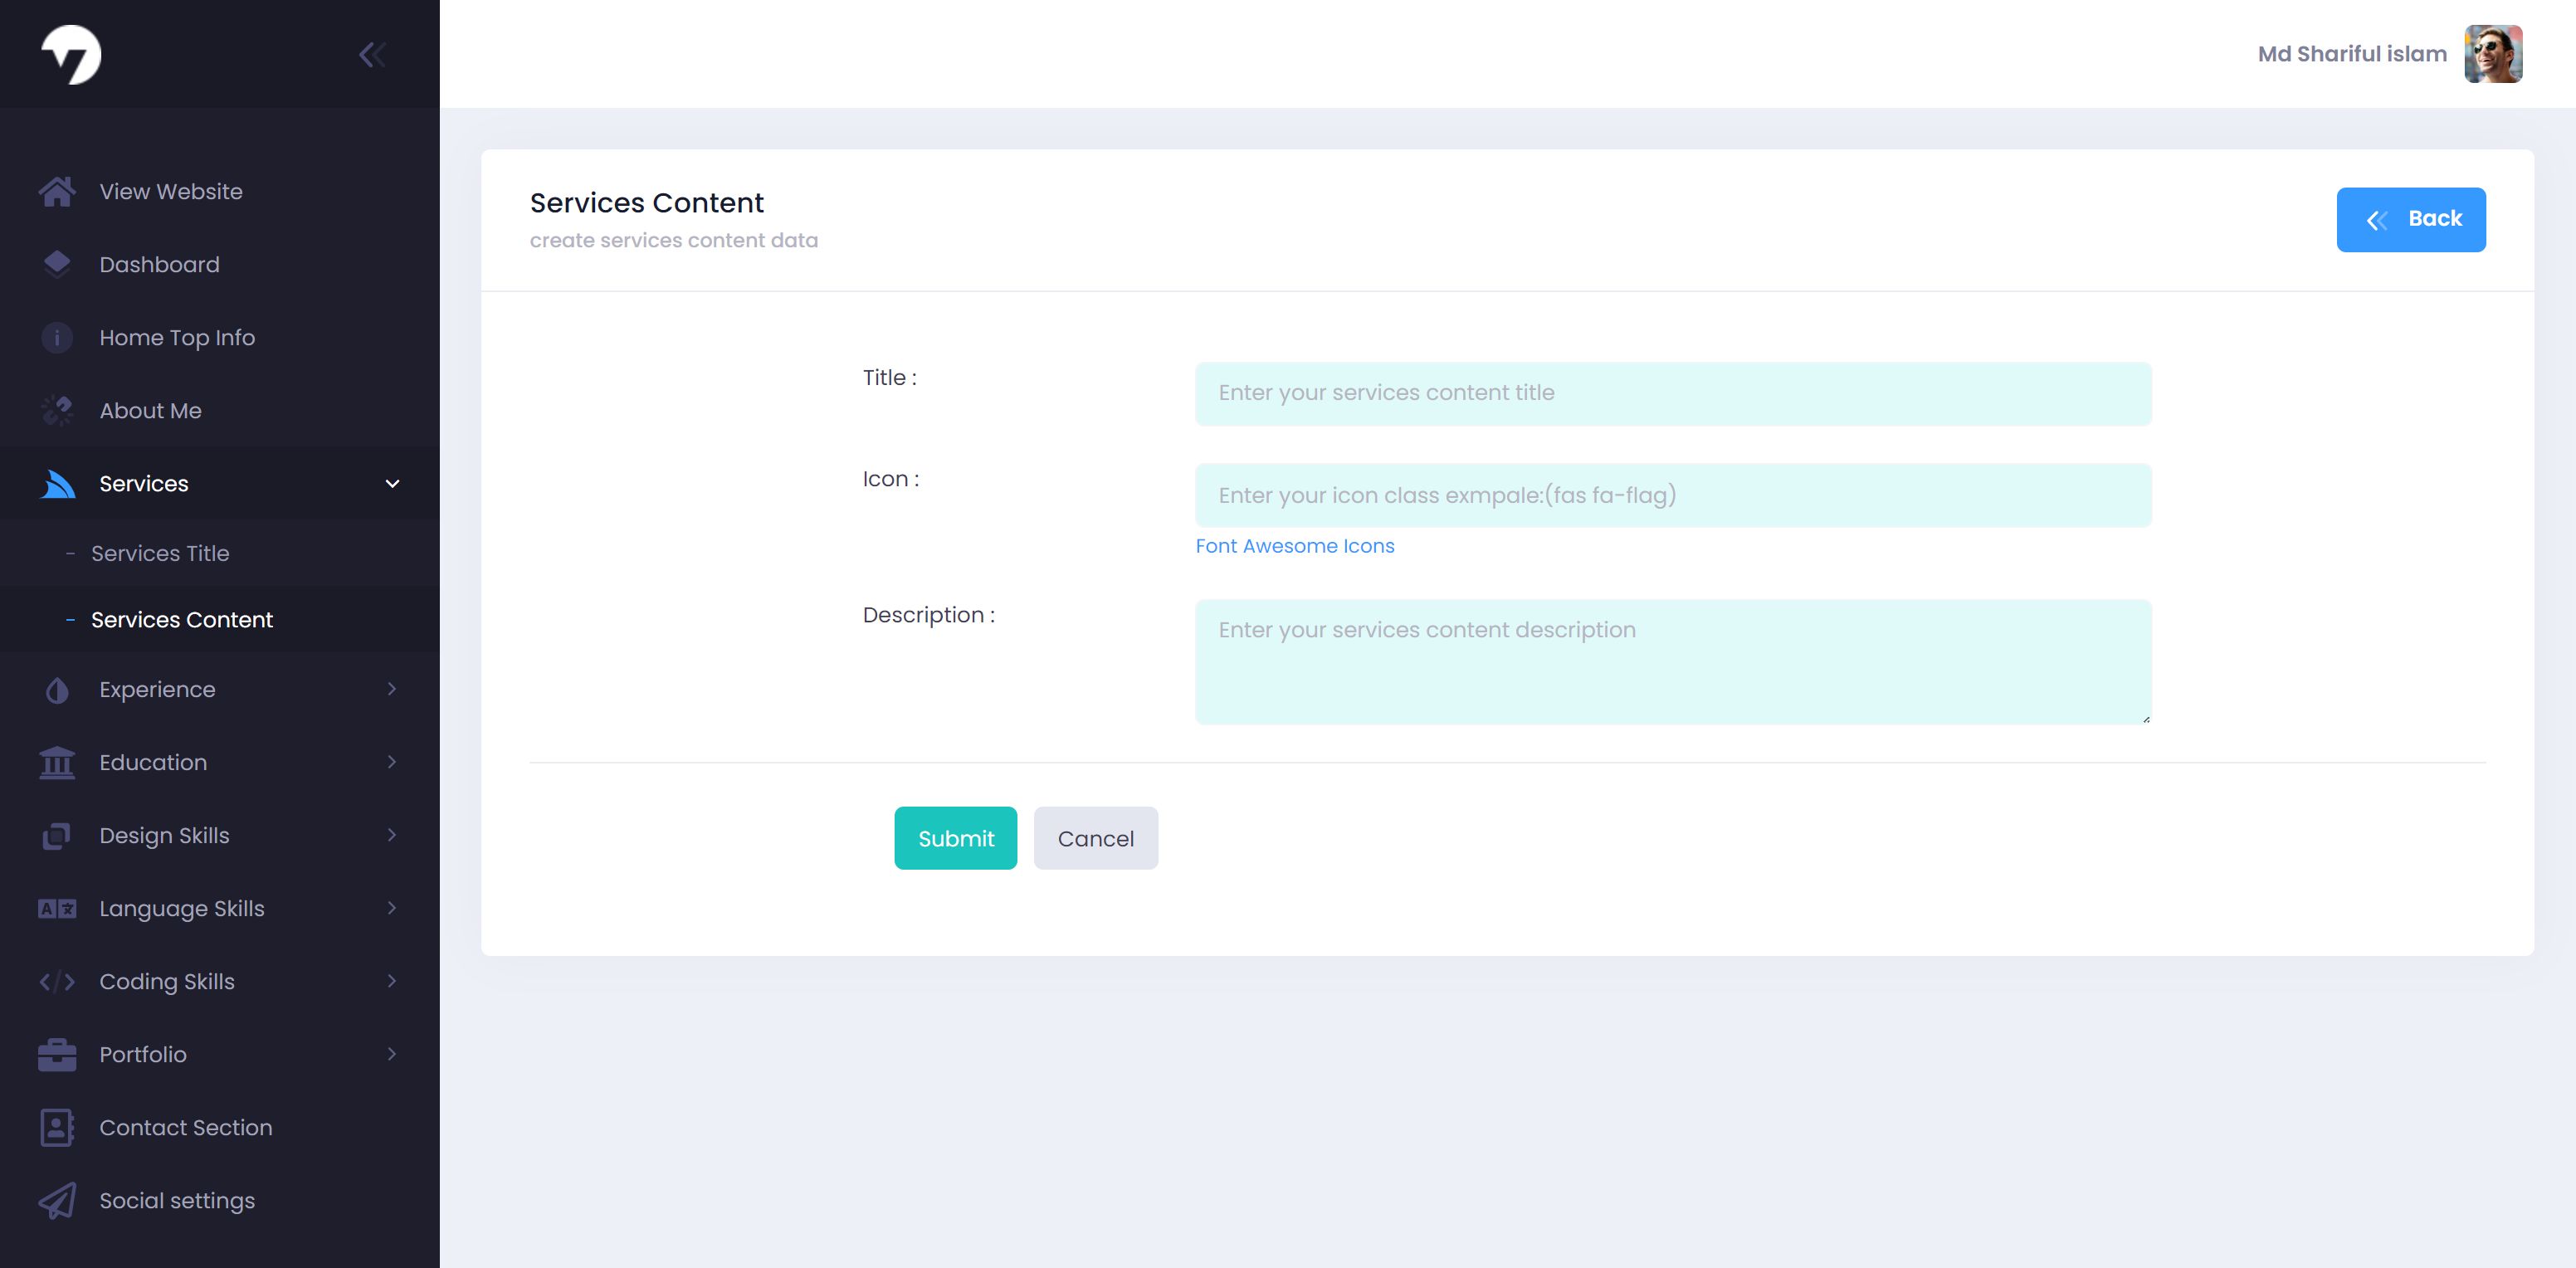The width and height of the screenshot is (2576, 1268).
Task: Collapse the sidebar with the double-chevron icon
Action: (372, 54)
